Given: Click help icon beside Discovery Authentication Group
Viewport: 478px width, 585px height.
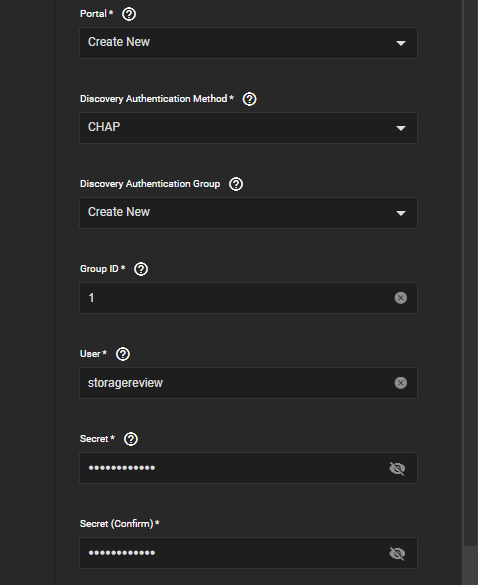Looking at the screenshot, I should tap(236, 184).
